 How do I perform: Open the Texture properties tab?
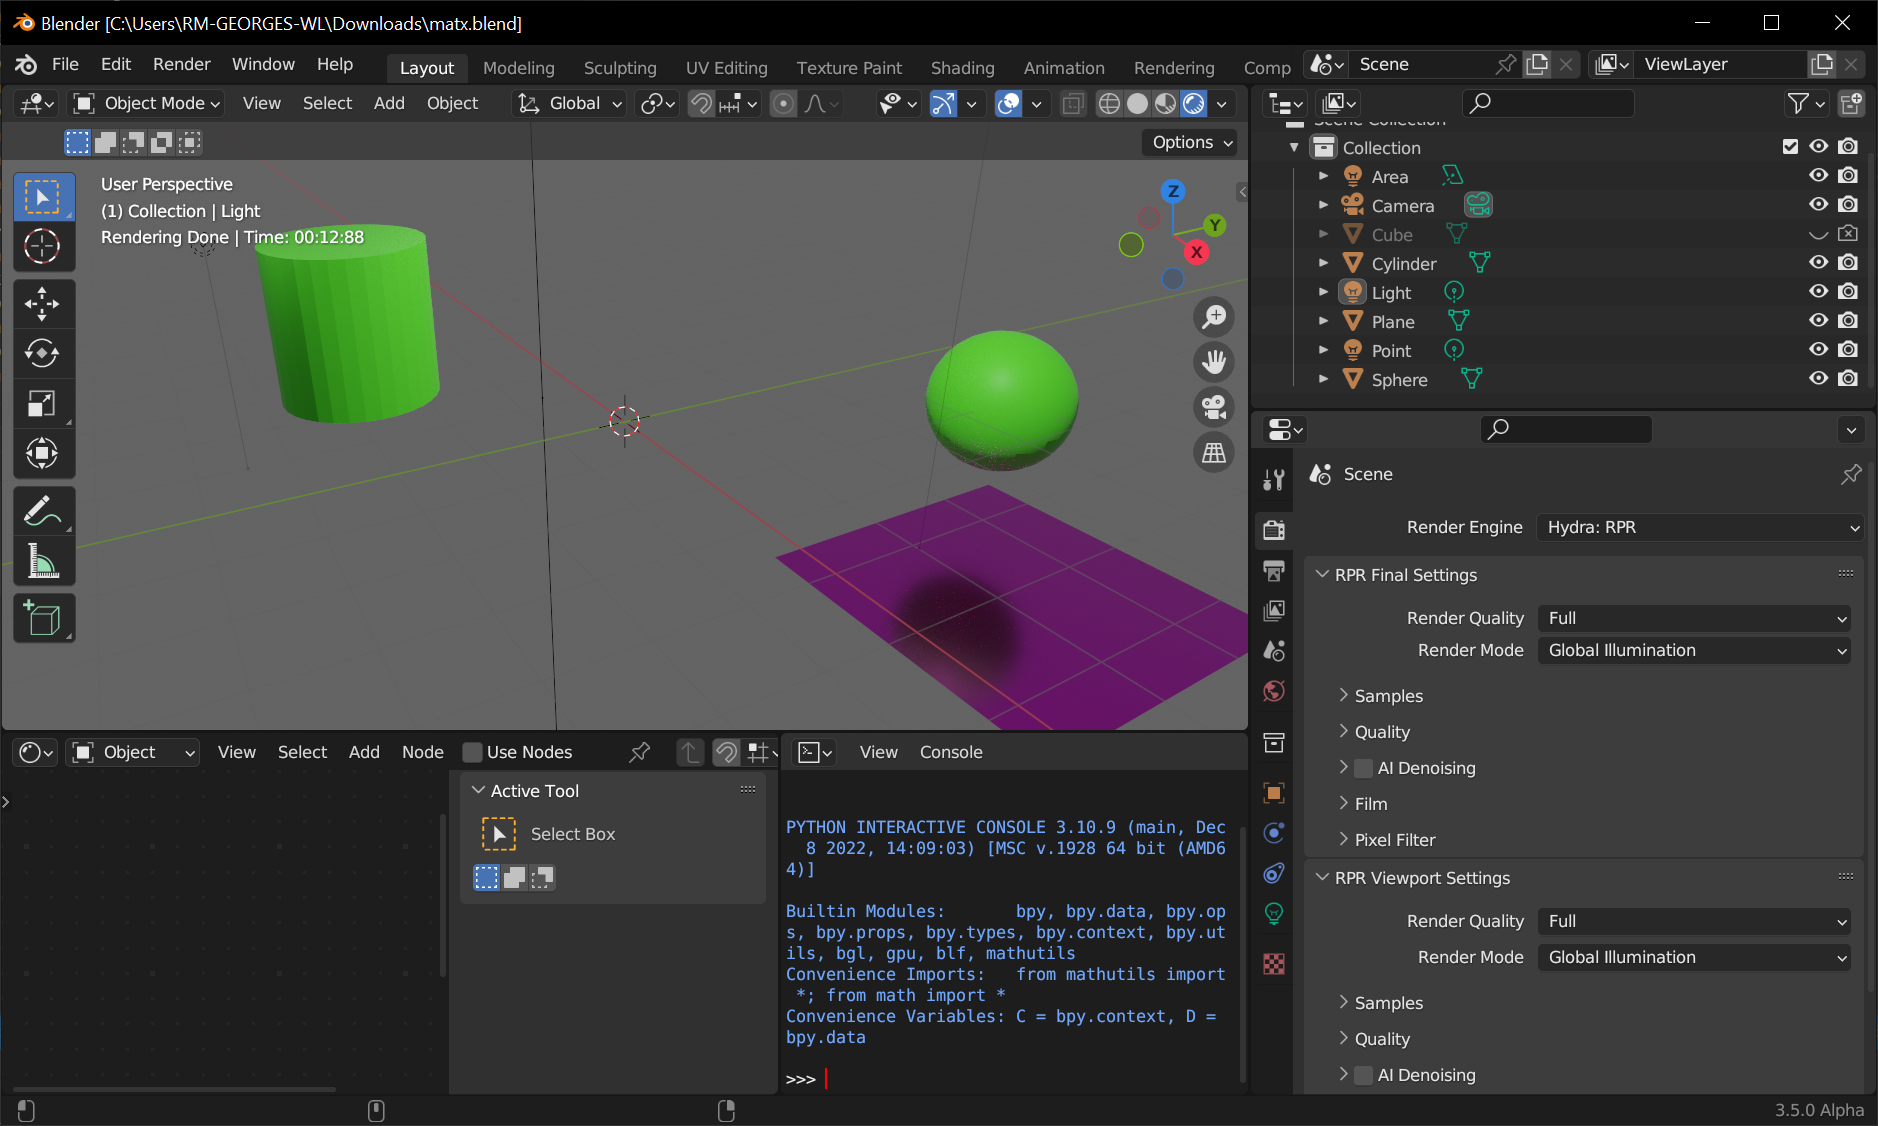coord(1274,964)
